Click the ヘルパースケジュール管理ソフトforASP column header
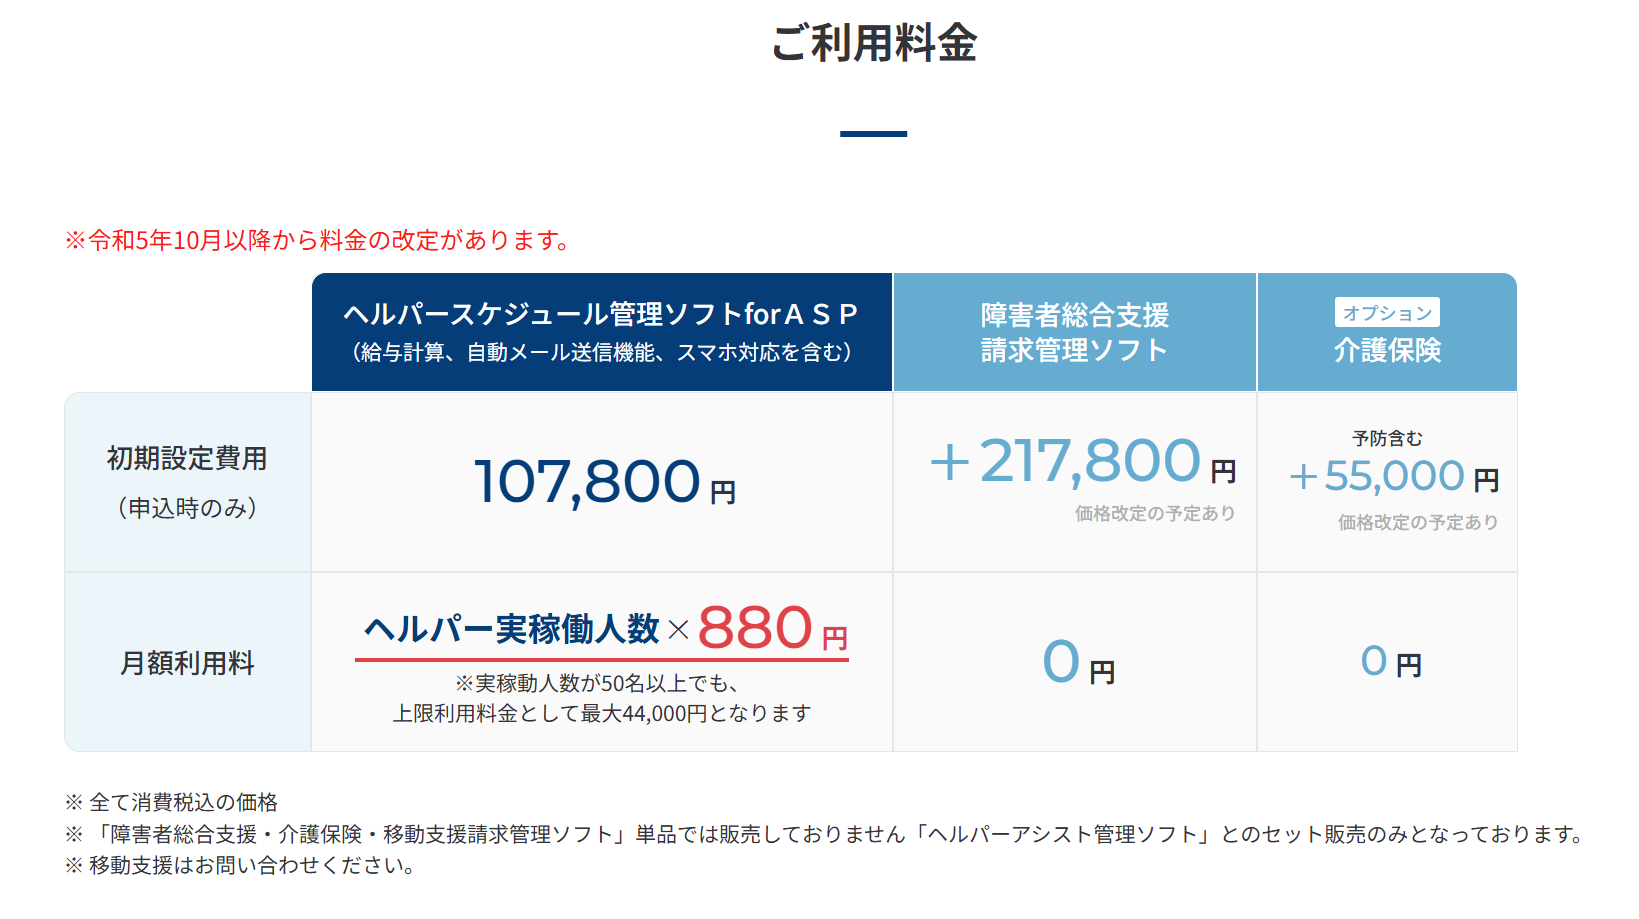 (x=601, y=316)
